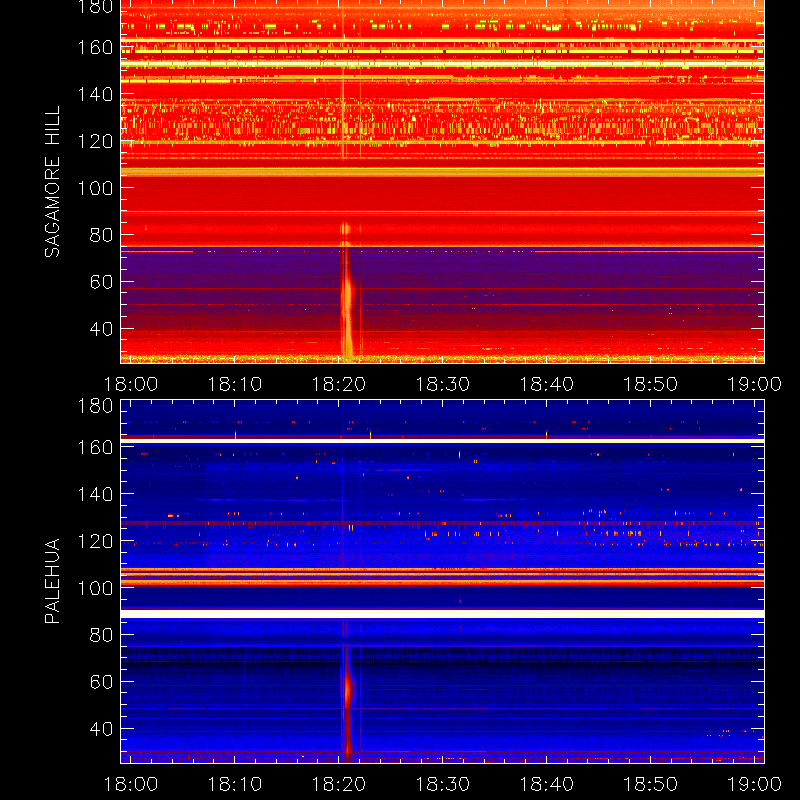Pick the 160 tick label on Palehua axis
This screenshot has width=800, height=800.
(95, 447)
